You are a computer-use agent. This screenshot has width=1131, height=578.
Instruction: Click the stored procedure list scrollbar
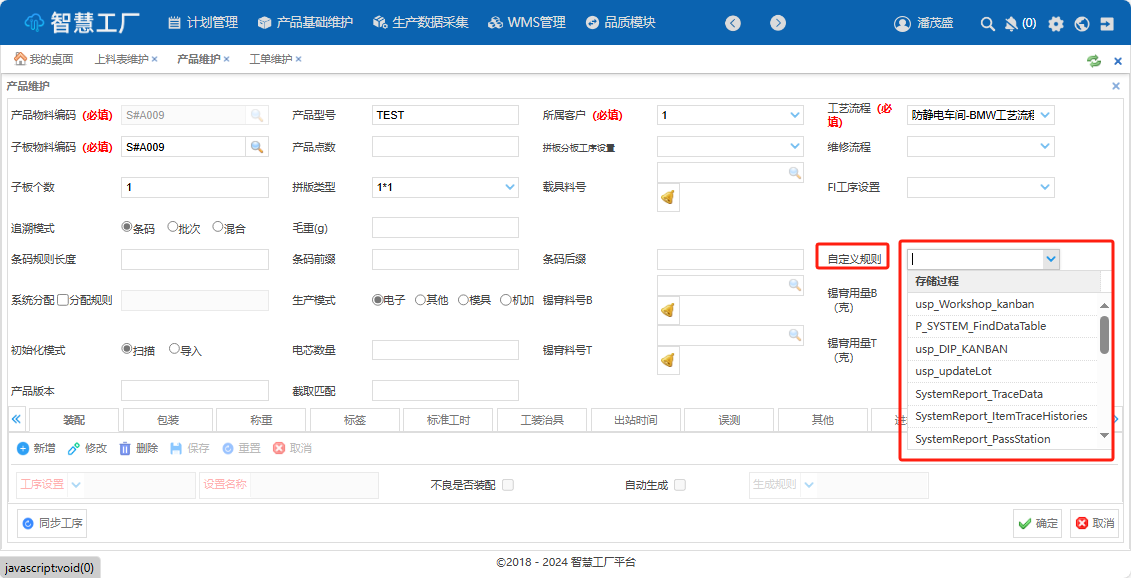(x=1104, y=335)
